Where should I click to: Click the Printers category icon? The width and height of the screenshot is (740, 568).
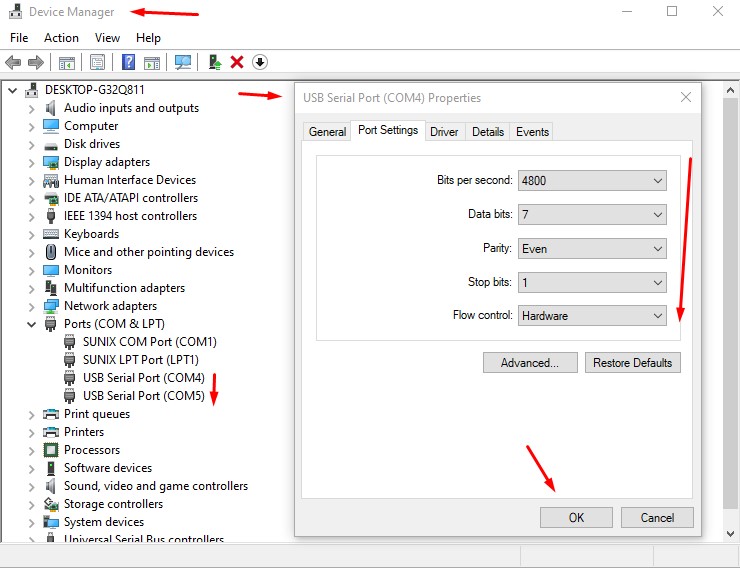pos(50,432)
